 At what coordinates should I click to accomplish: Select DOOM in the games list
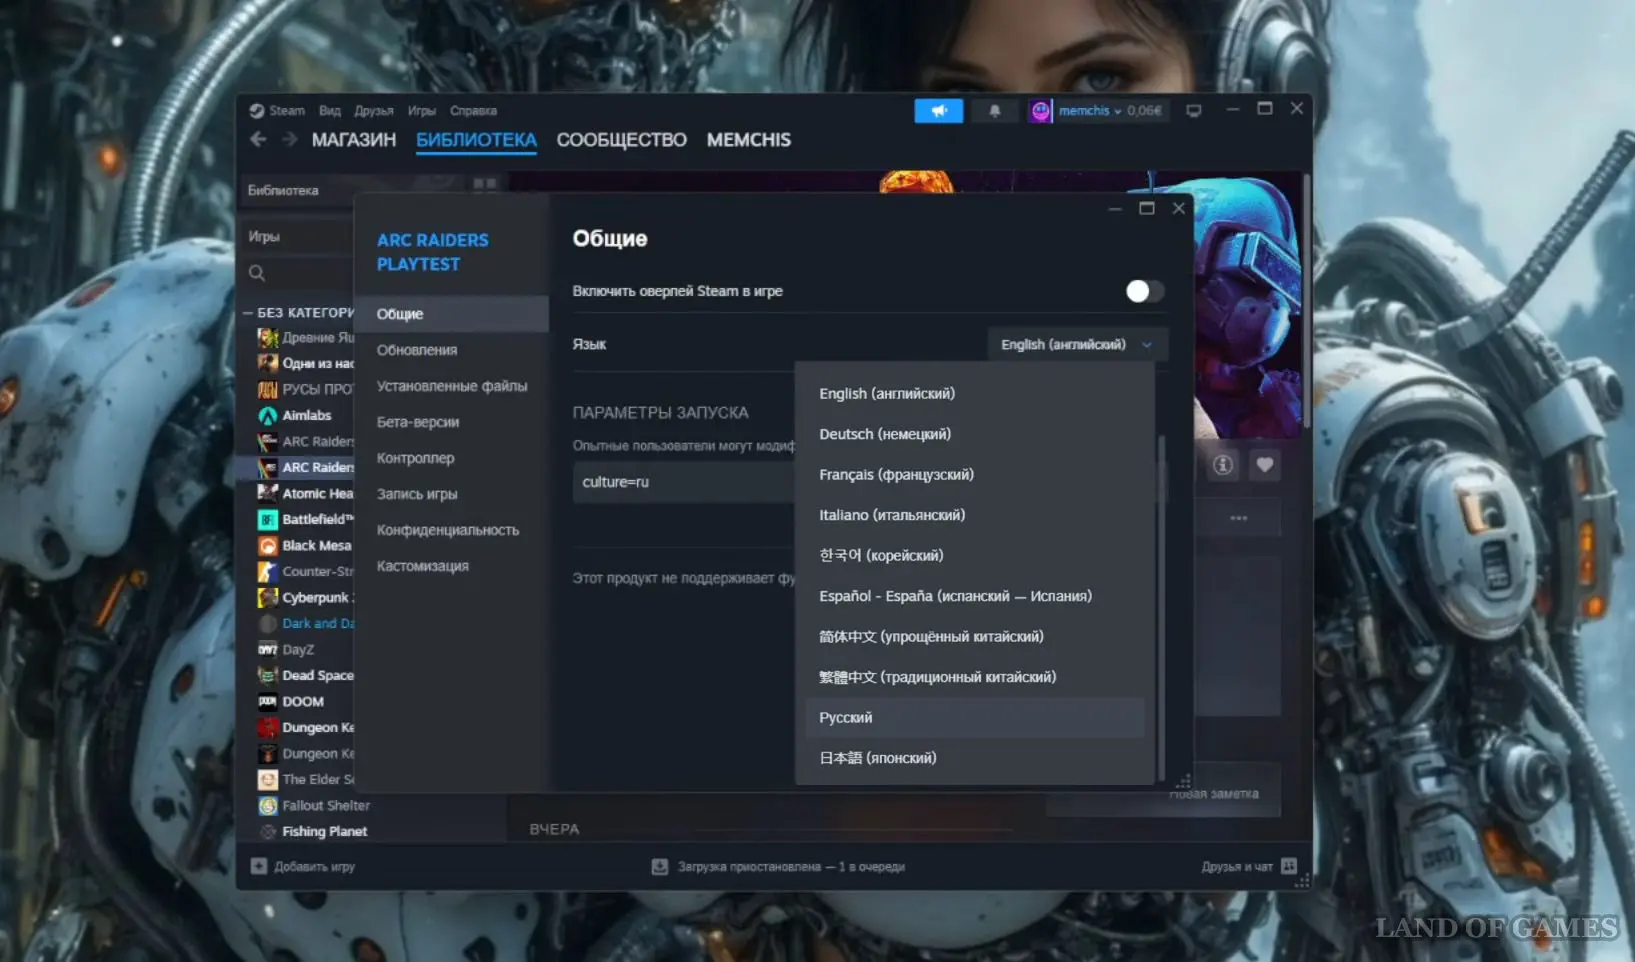[302, 702]
